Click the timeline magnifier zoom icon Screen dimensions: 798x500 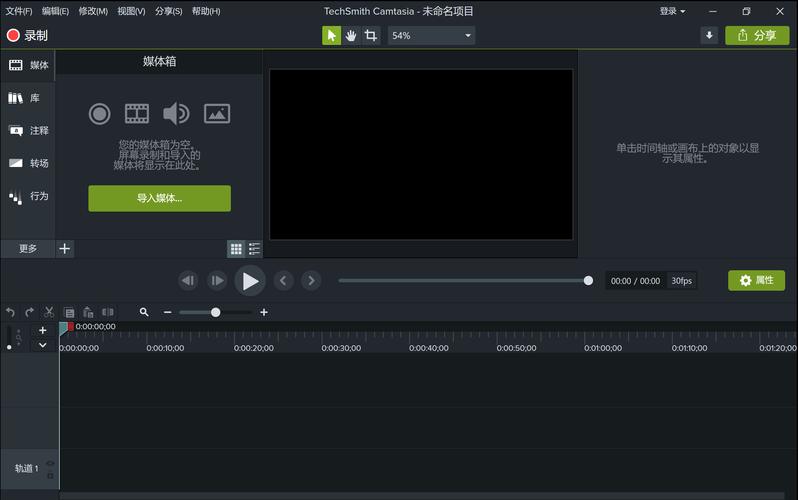click(x=144, y=312)
